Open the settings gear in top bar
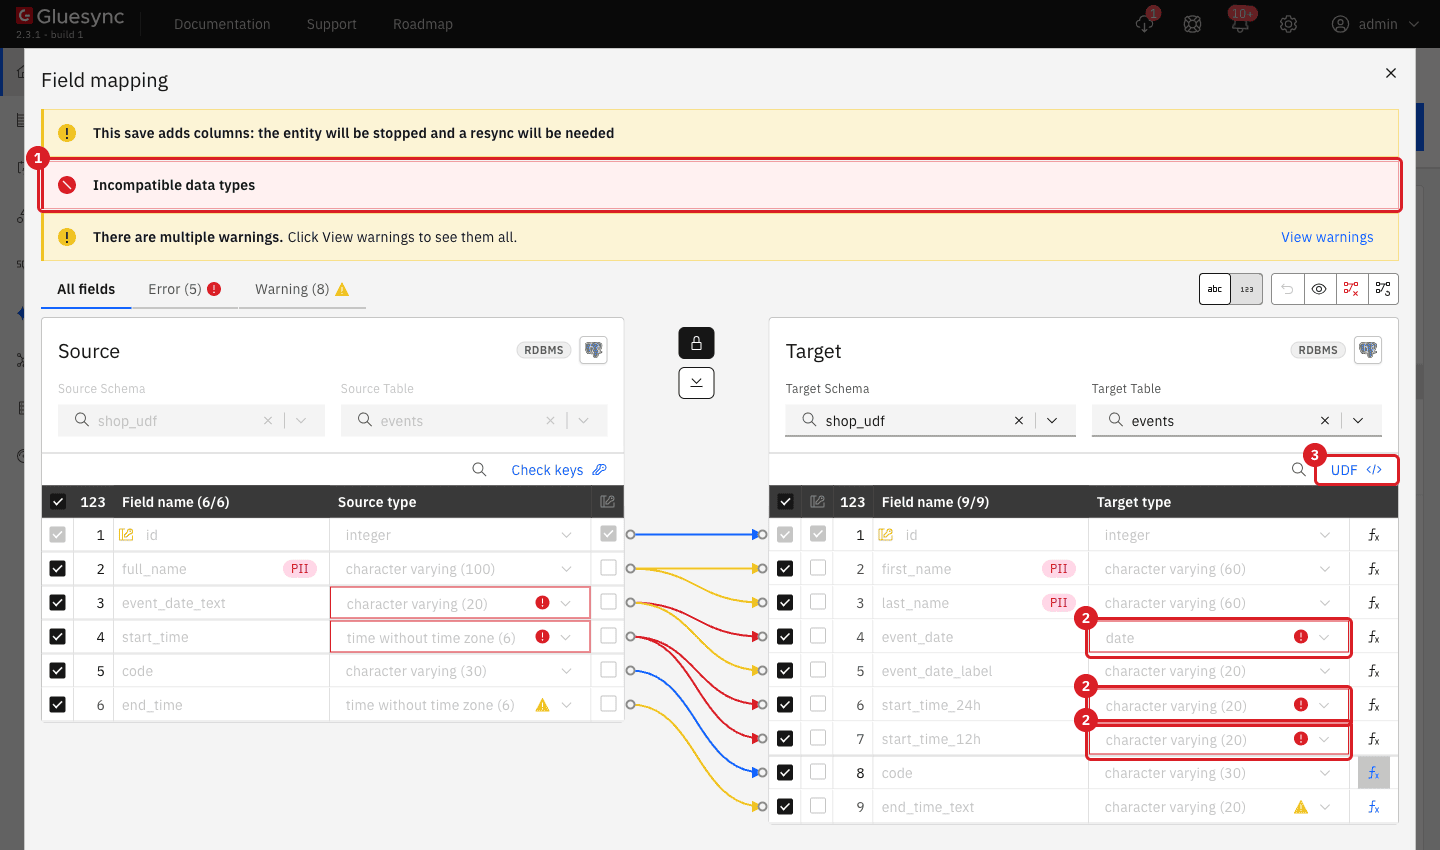The width and height of the screenshot is (1440, 850). [x=1288, y=24]
